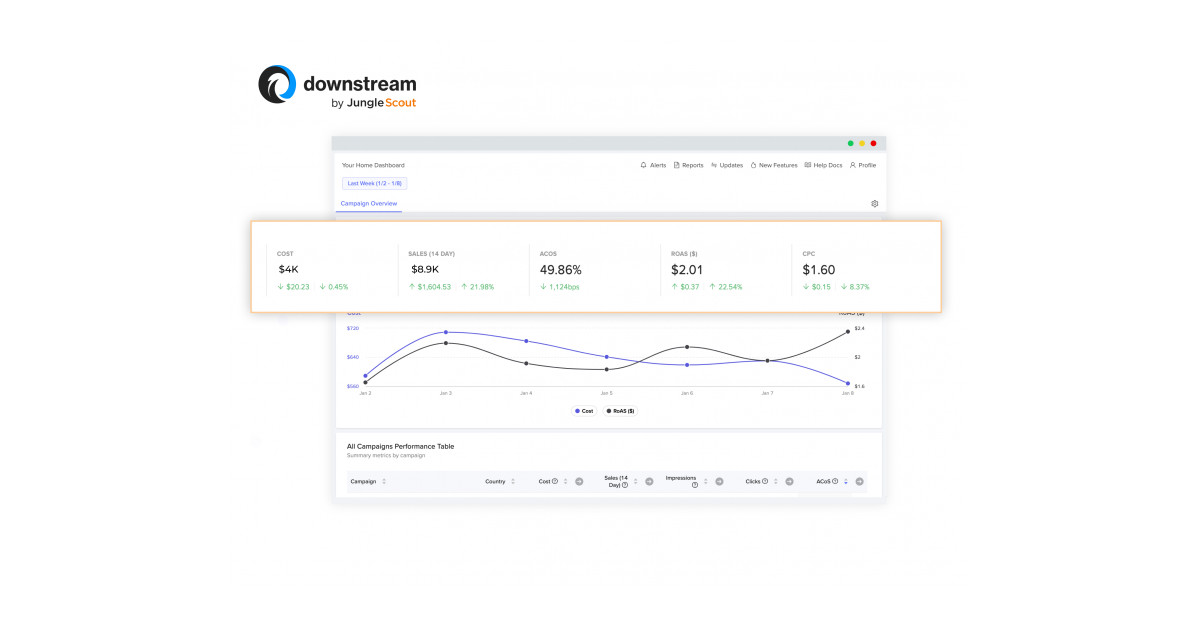Hide the Campaign column sort indicator
Image resolution: width=1200 pixels, height=628 pixels.
383,481
